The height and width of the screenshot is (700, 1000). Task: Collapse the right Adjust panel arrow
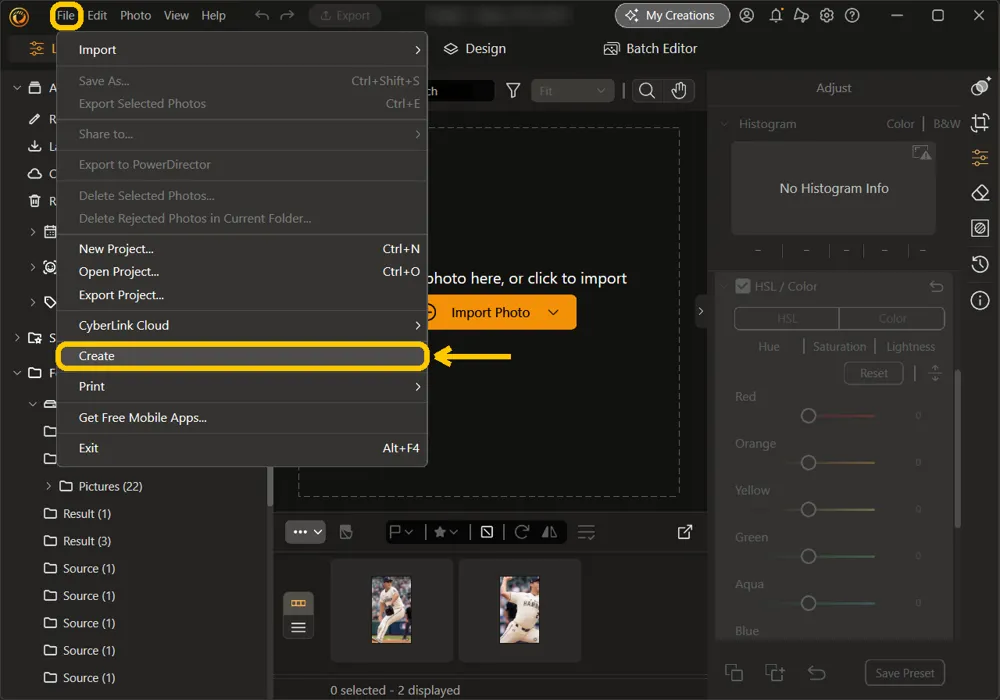coord(700,311)
